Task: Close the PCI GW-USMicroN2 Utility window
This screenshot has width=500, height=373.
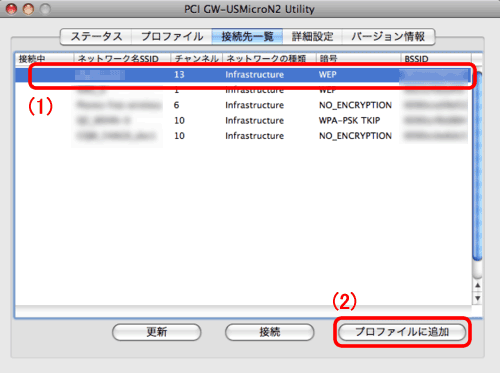Action: (12, 9)
